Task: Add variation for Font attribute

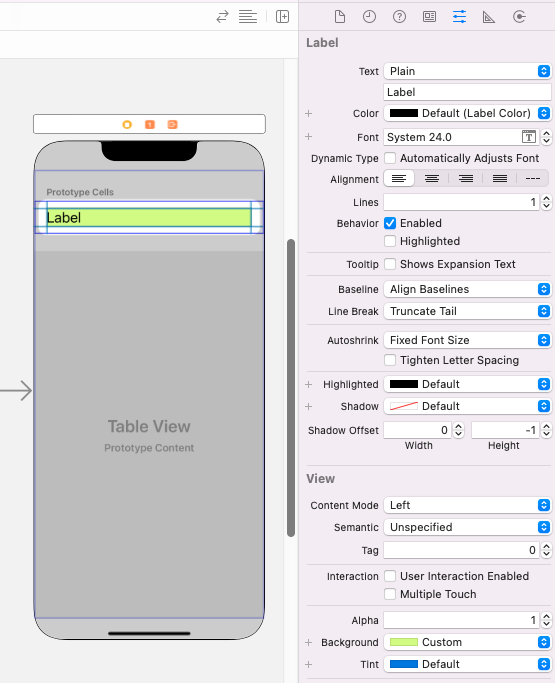Action: pos(309,137)
